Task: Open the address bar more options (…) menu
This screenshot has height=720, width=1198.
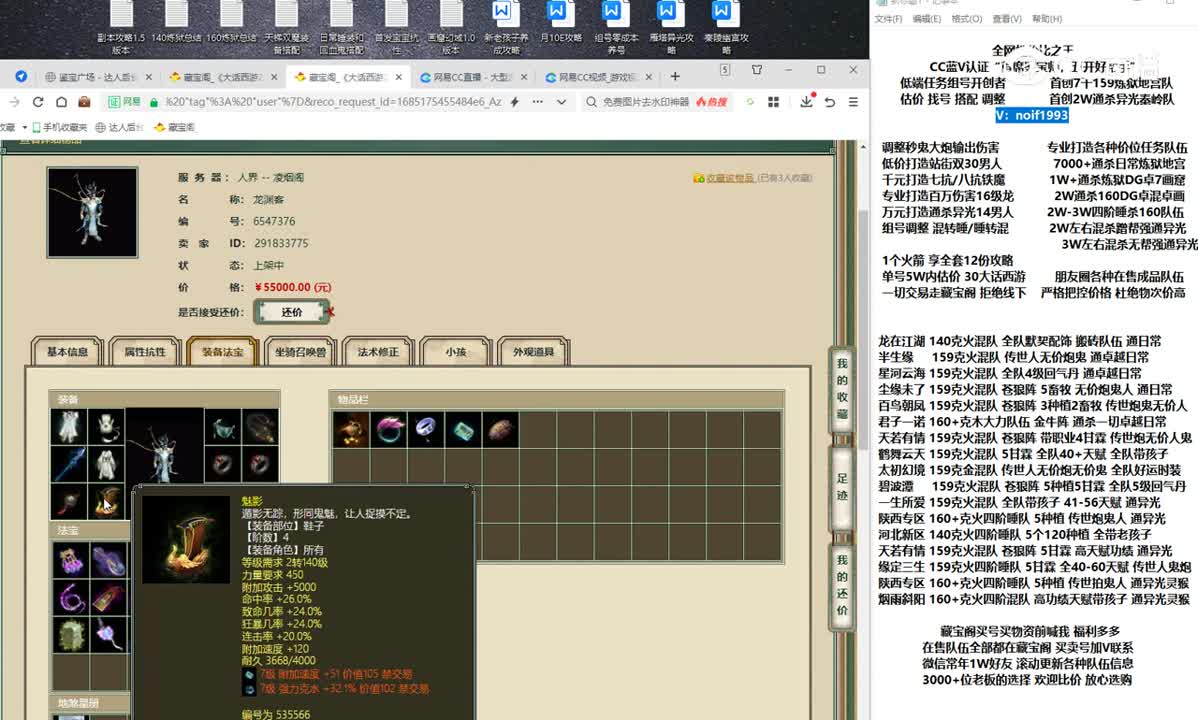Action: pos(539,102)
